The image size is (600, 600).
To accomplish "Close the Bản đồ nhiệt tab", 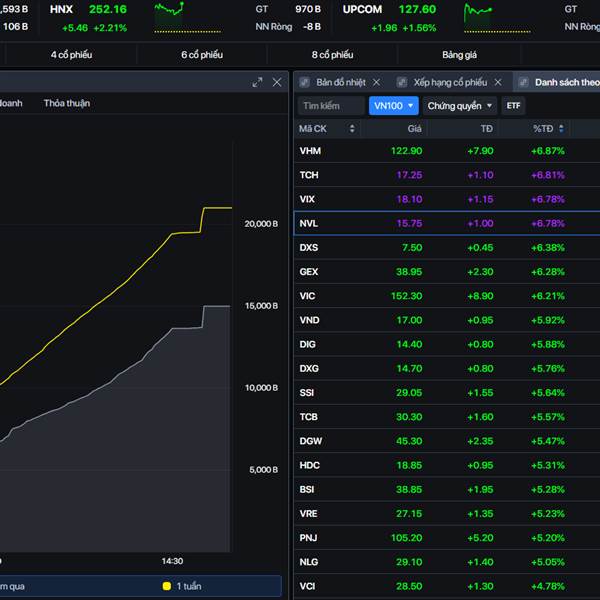I will 376,82.
